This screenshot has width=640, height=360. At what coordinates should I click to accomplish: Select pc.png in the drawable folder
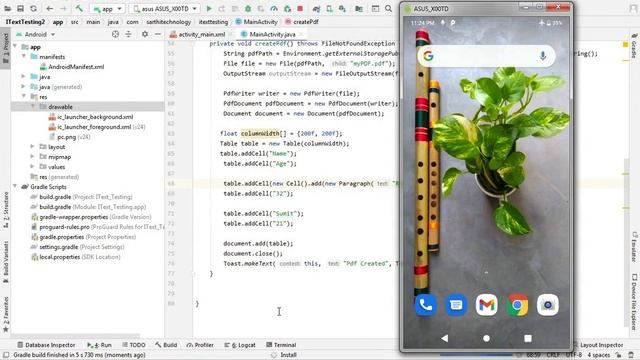pos(67,137)
